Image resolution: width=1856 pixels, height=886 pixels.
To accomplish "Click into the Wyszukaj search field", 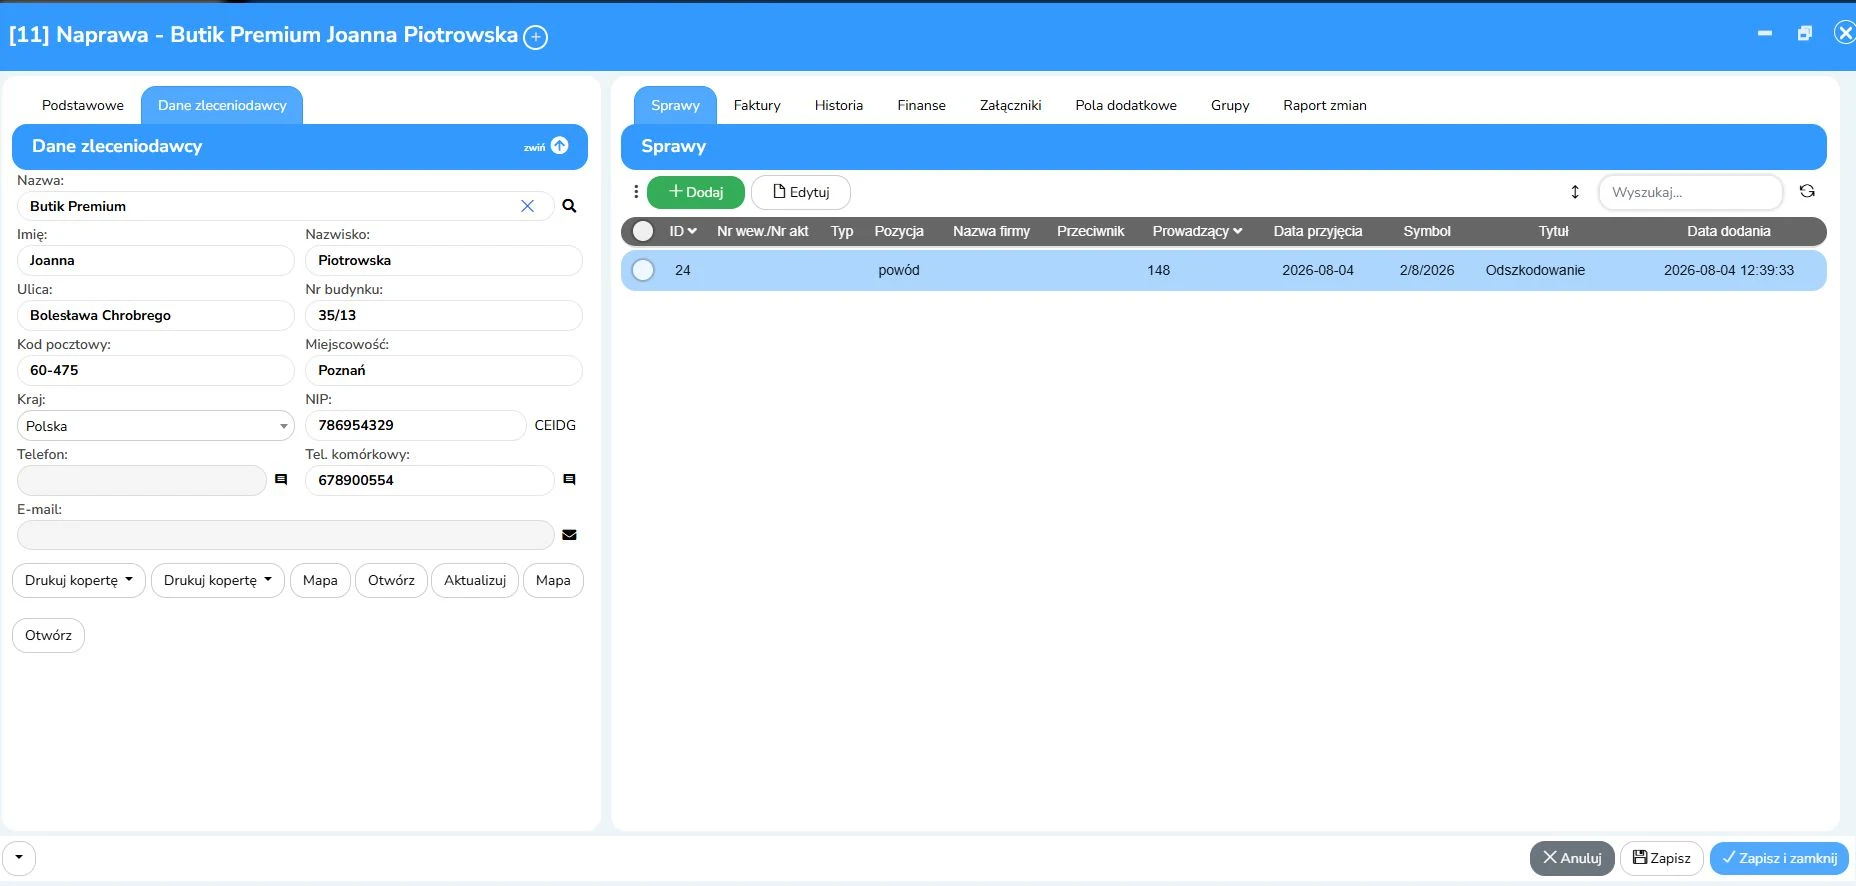I will [1691, 192].
